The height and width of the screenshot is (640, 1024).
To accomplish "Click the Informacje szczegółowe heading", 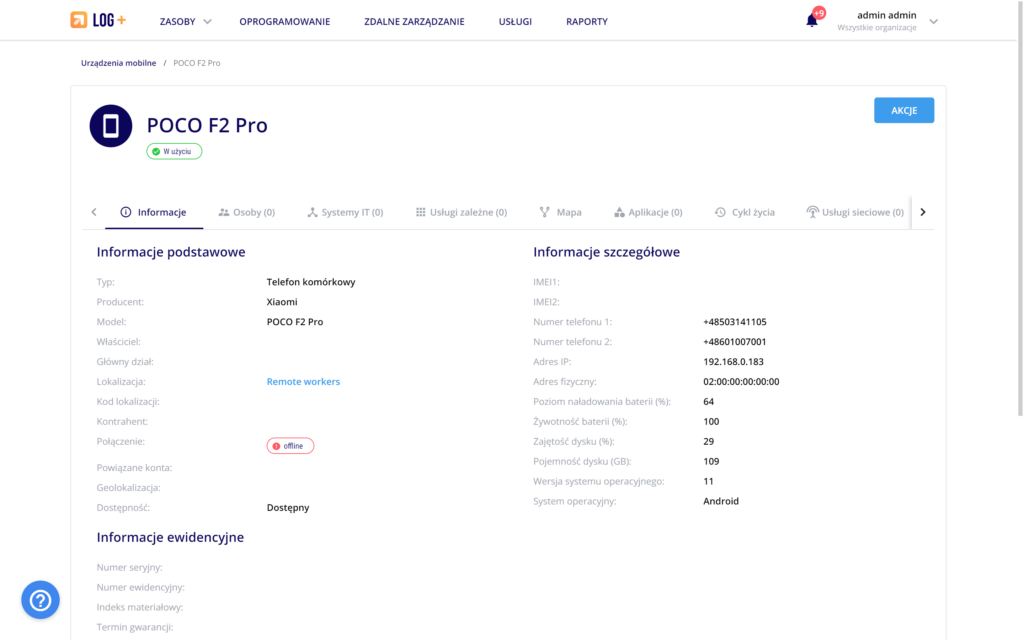I will pyautogui.click(x=607, y=252).
